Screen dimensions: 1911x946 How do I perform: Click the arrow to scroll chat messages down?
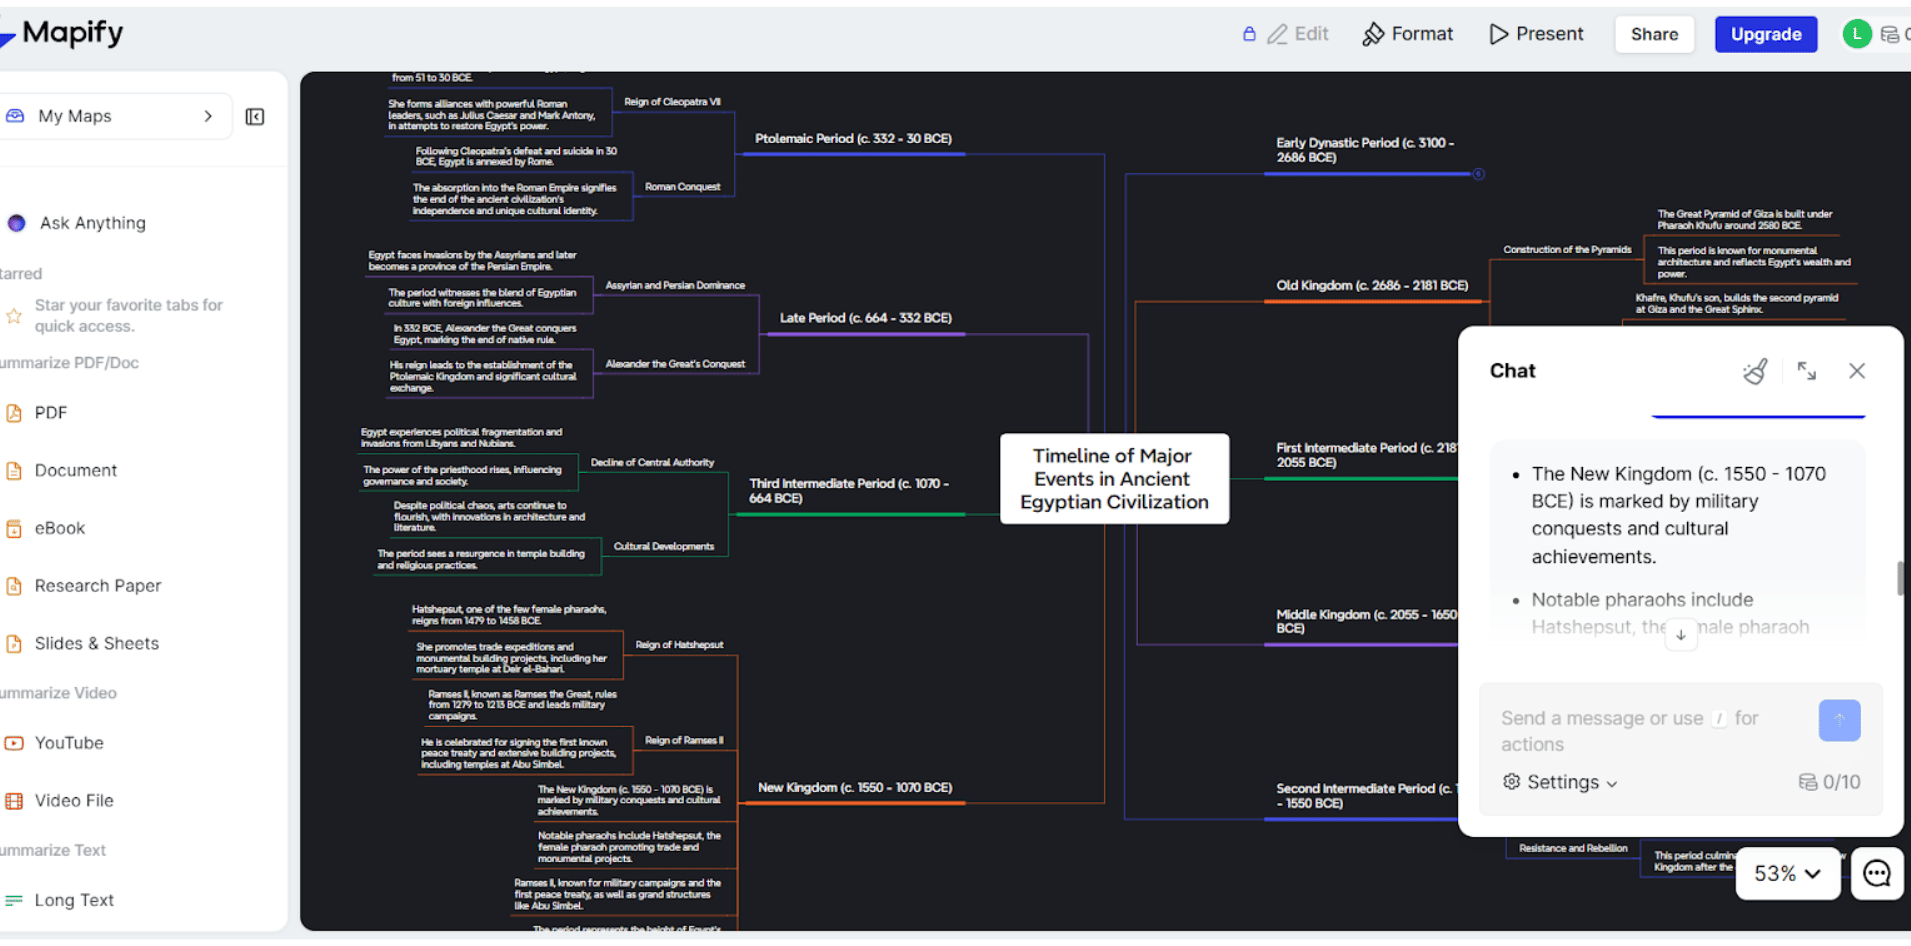pyautogui.click(x=1681, y=634)
